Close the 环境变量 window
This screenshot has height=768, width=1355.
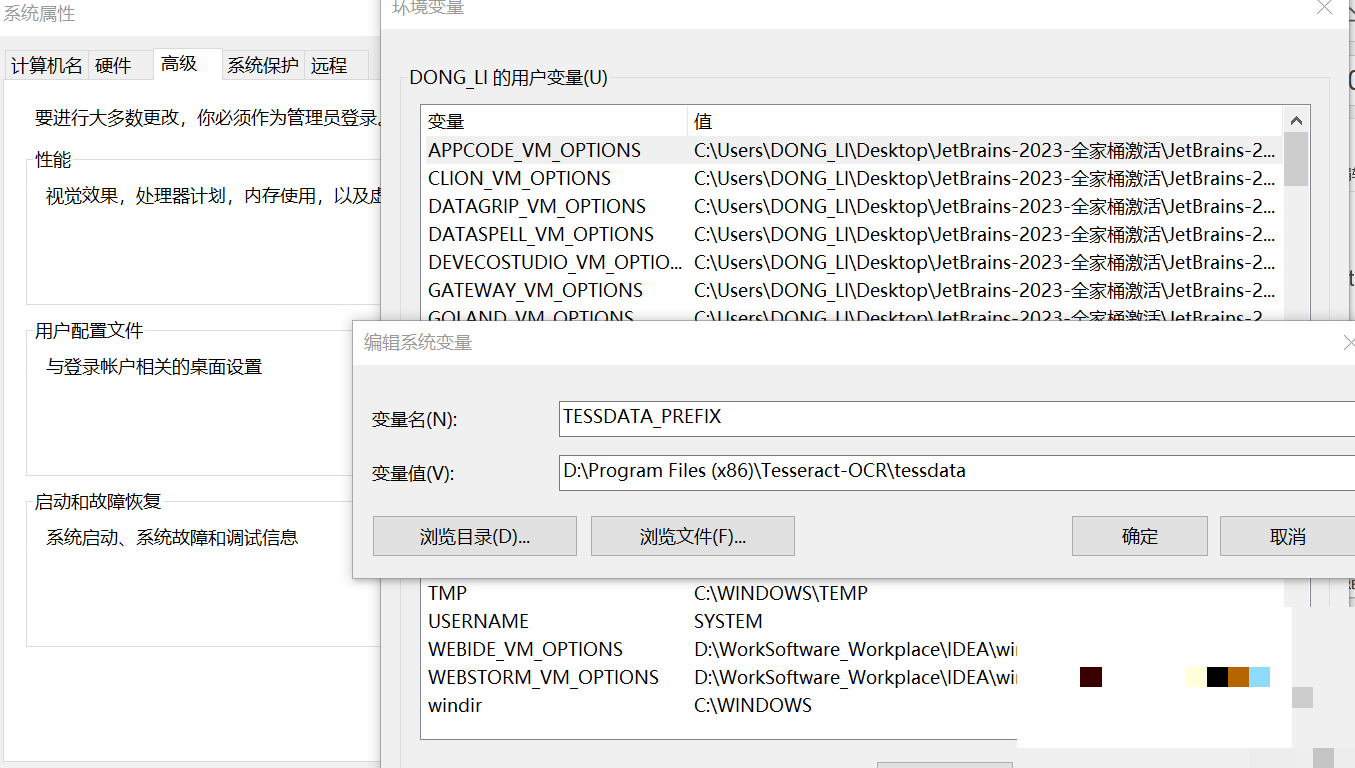coord(1324,8)
